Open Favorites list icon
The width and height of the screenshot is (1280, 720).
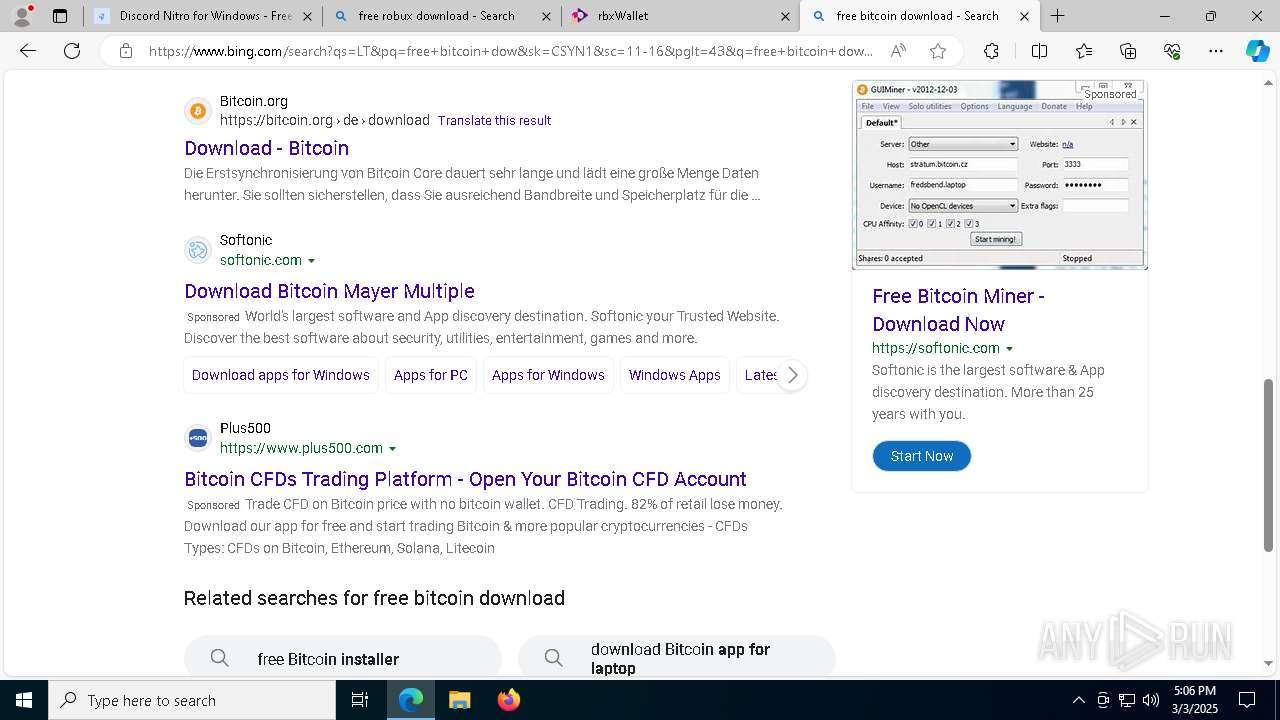click(1084, 51)
